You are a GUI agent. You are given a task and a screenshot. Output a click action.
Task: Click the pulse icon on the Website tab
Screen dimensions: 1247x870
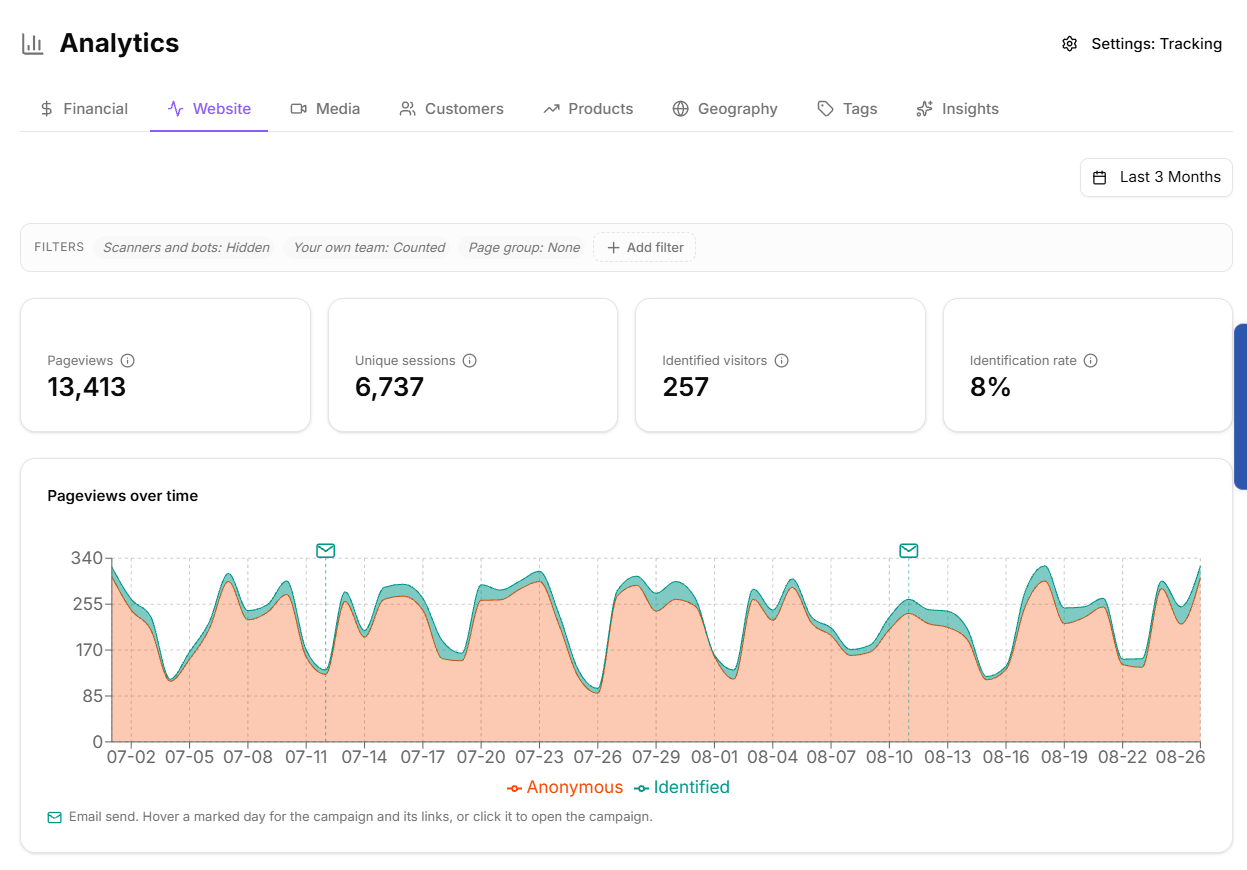(x=176, y=109)
